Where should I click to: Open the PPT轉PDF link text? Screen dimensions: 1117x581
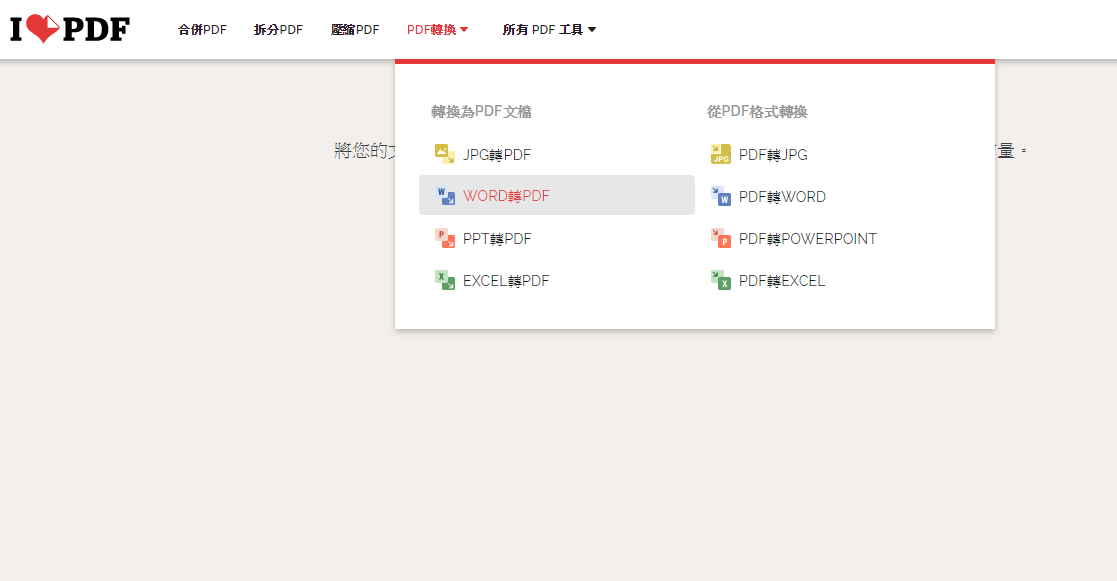[497, 239]
